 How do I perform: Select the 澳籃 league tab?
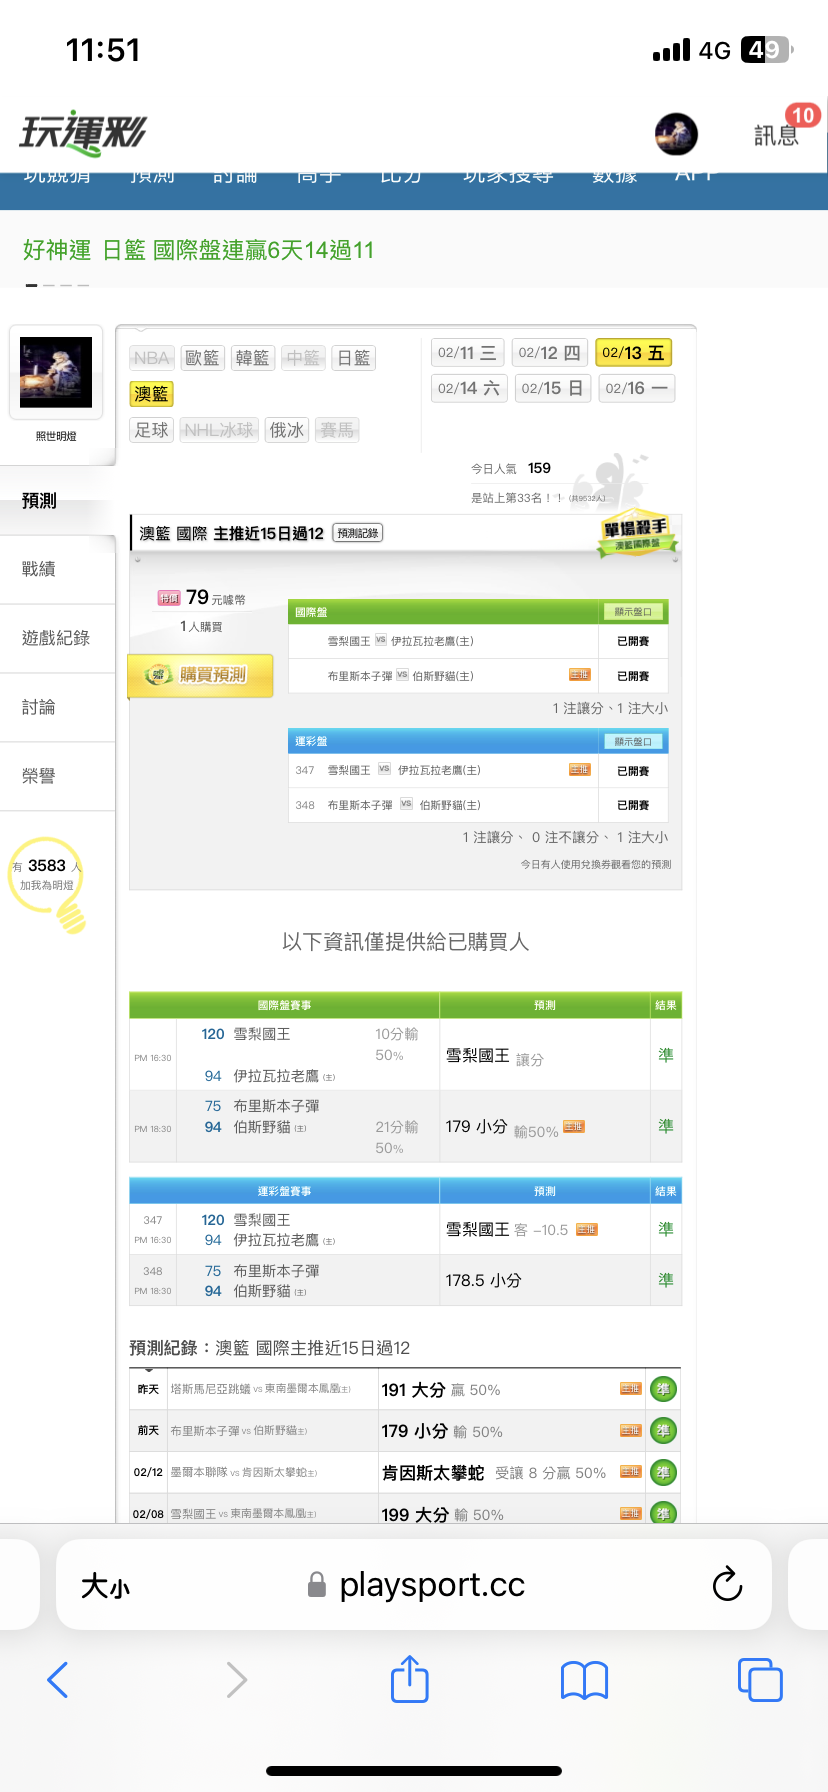(152, 394)
